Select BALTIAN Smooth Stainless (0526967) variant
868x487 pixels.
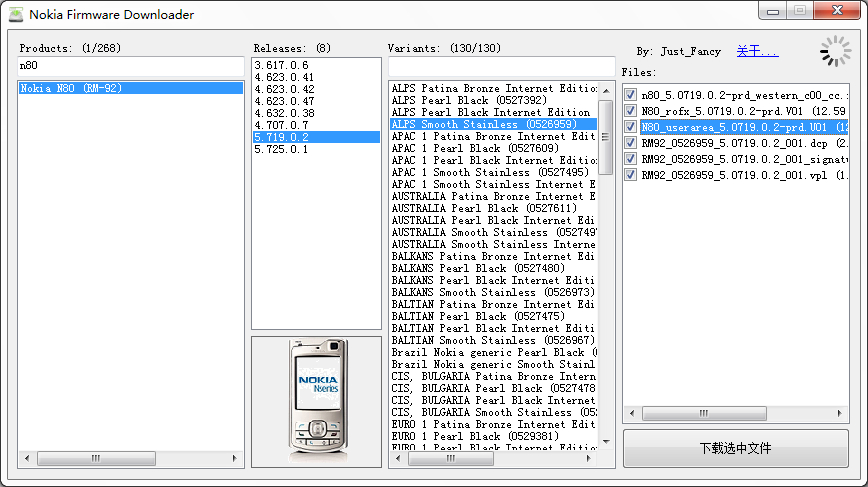[493, 340]
